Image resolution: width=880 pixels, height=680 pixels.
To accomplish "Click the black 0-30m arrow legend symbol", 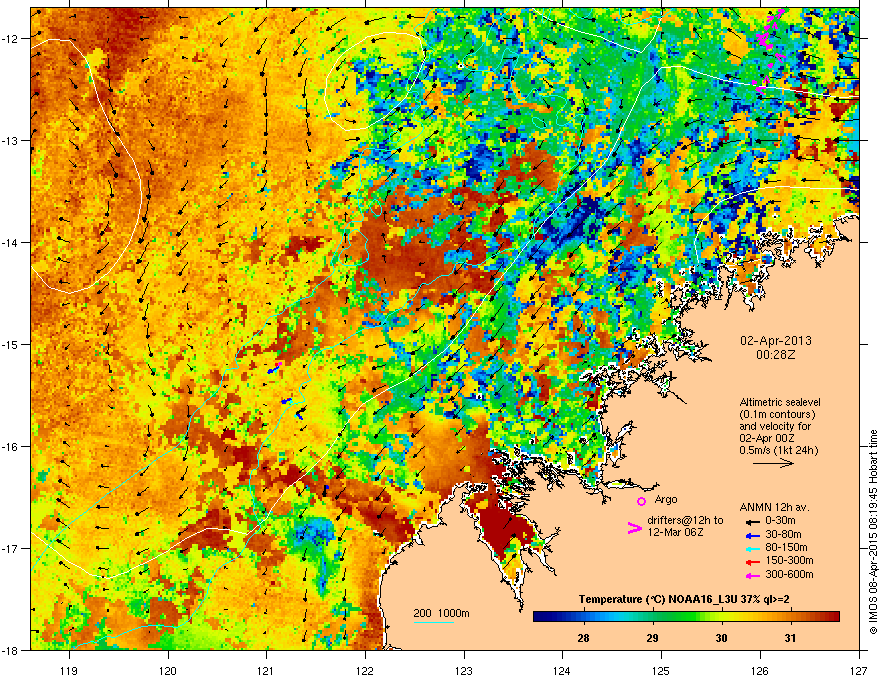I will [x=751, y=521].
